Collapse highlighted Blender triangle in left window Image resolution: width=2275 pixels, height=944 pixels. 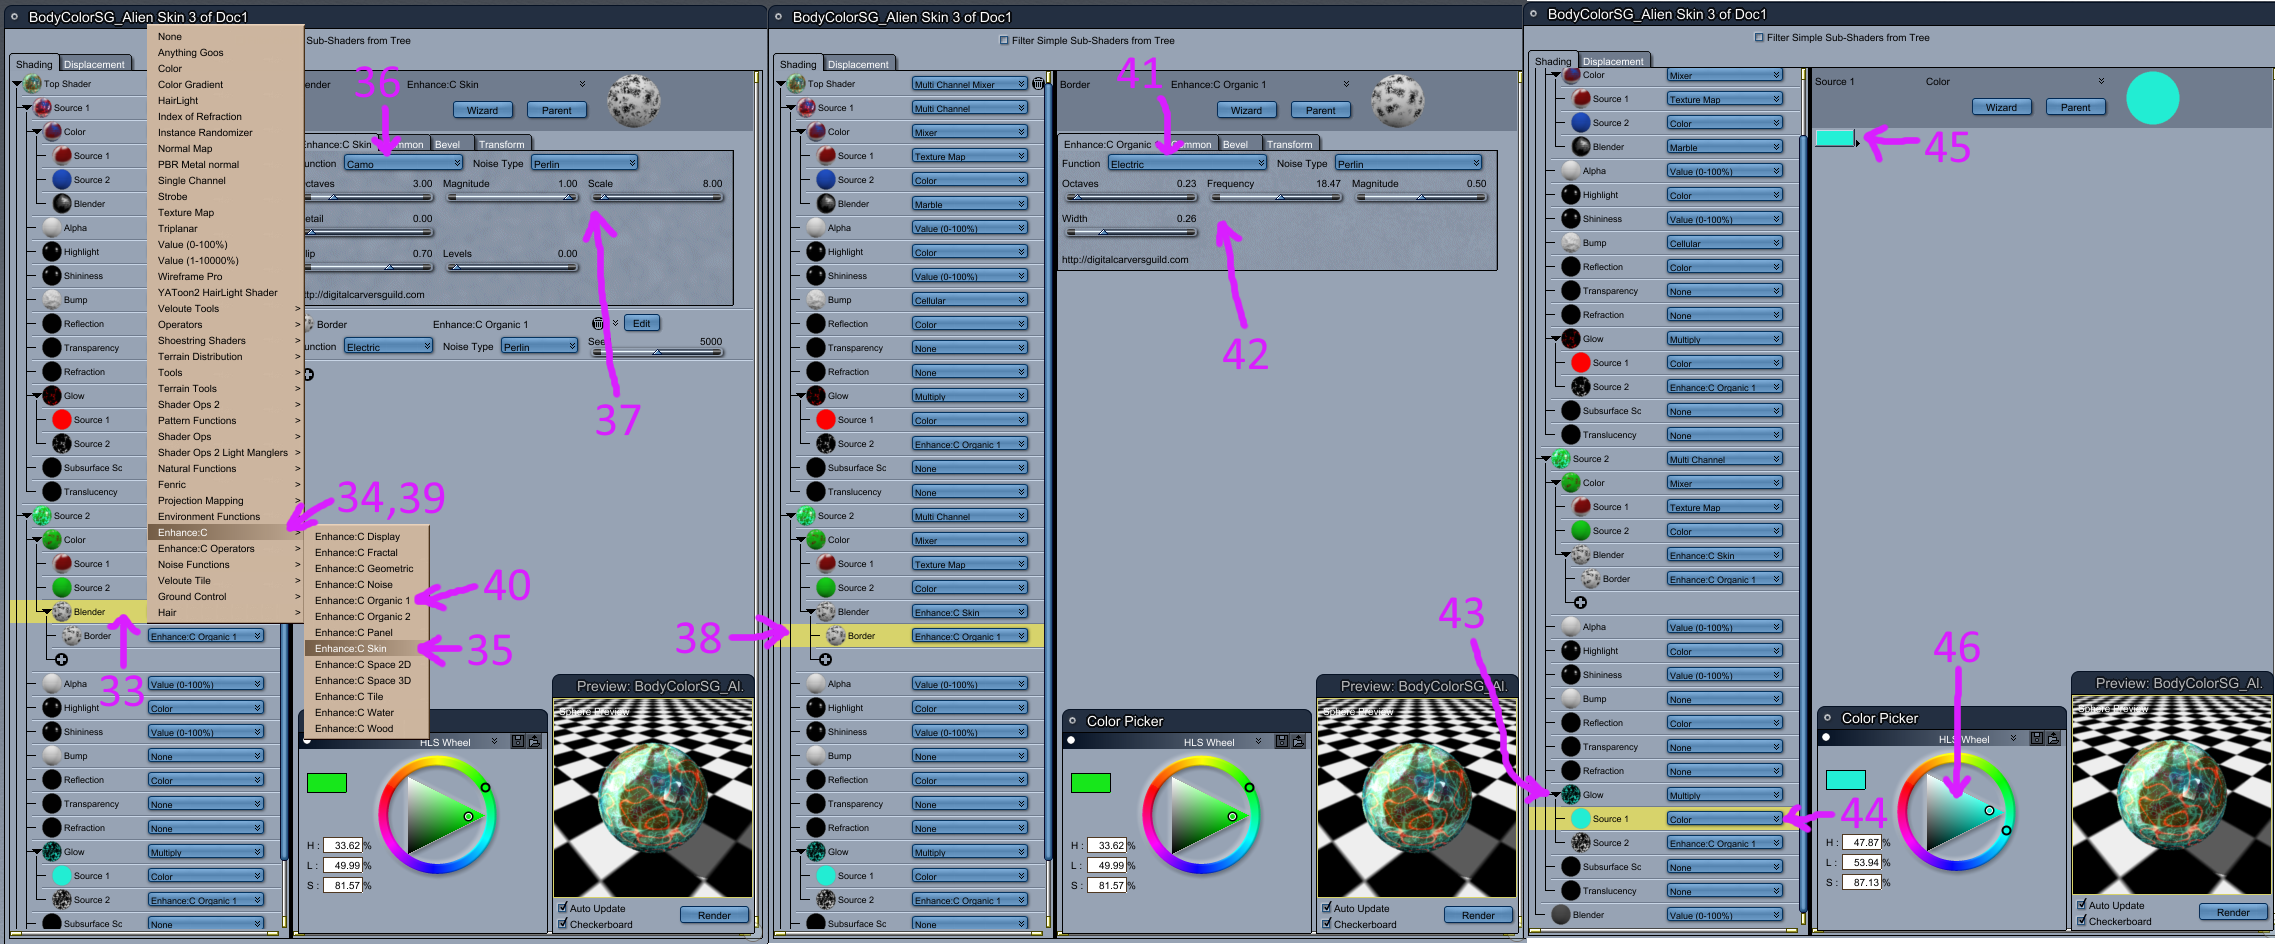click(46, 612)
